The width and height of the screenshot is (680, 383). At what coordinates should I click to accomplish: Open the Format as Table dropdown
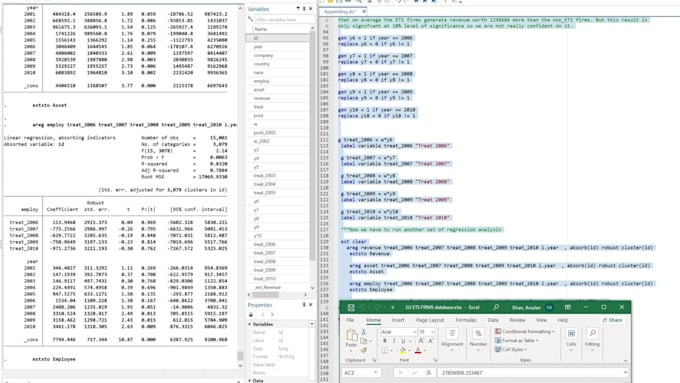517,340
